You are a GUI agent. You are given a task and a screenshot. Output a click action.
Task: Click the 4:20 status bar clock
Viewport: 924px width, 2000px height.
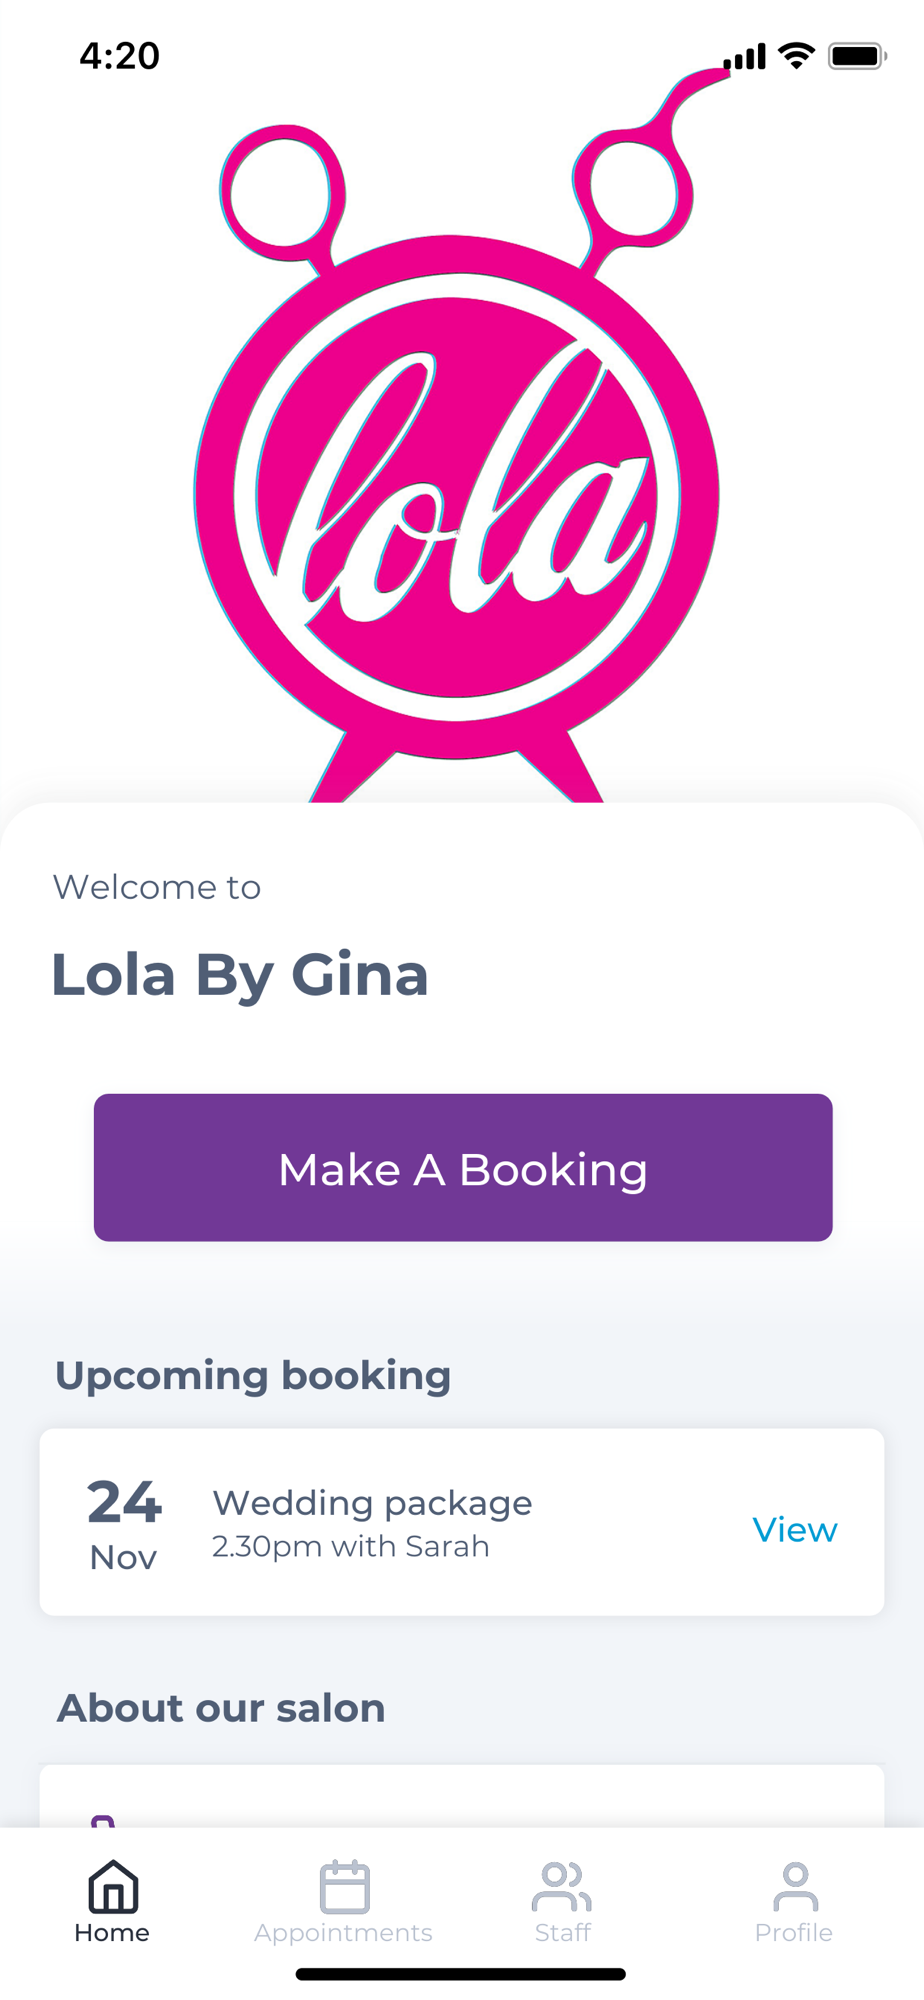(x=120, y=56)
